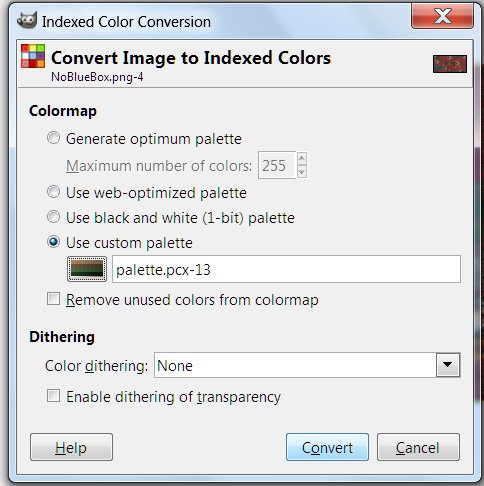
Task: Click the indexed colors grid icon
Action: click(x=33, y=56)
